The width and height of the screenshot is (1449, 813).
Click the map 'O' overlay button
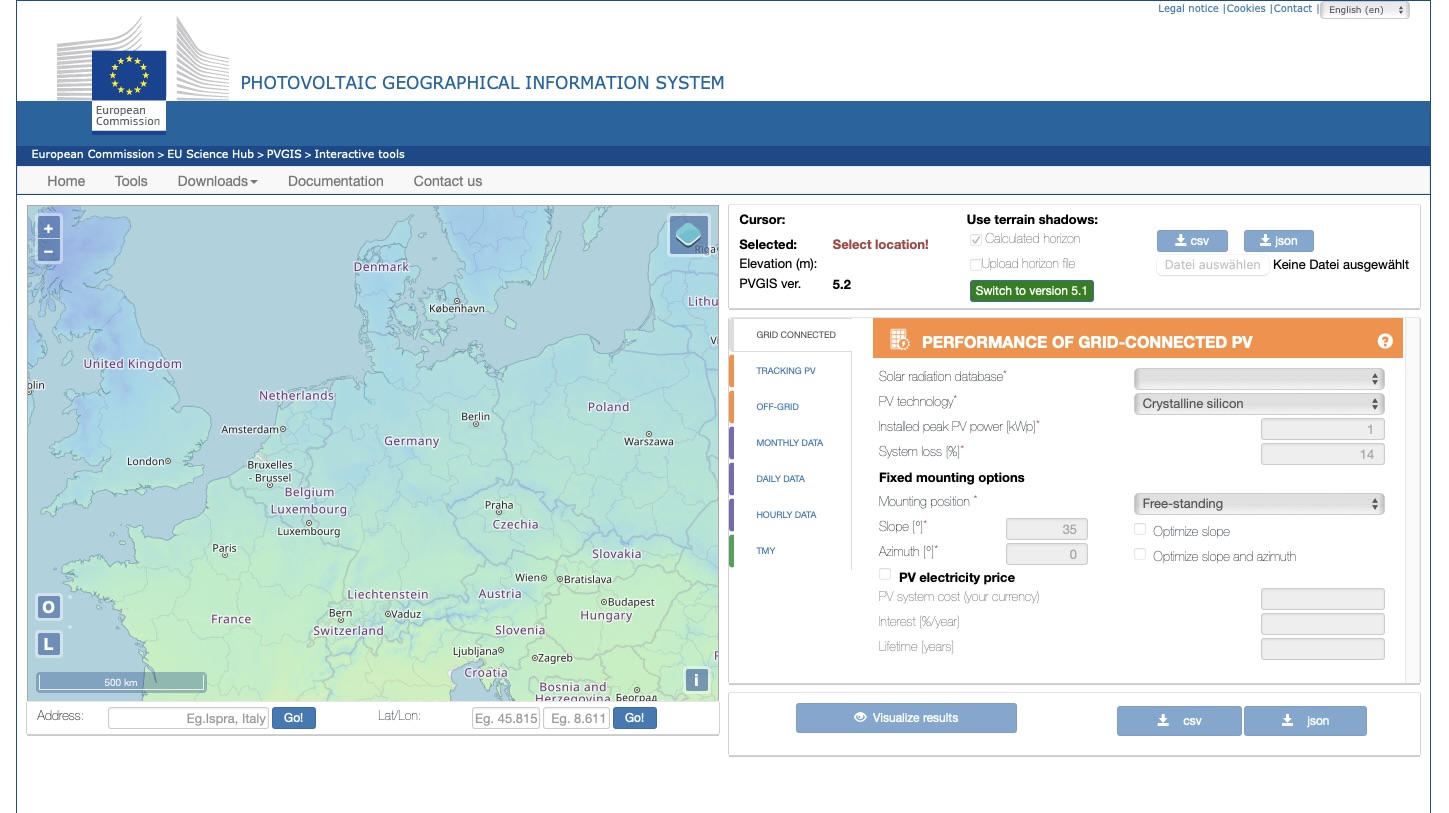(48, 608)
